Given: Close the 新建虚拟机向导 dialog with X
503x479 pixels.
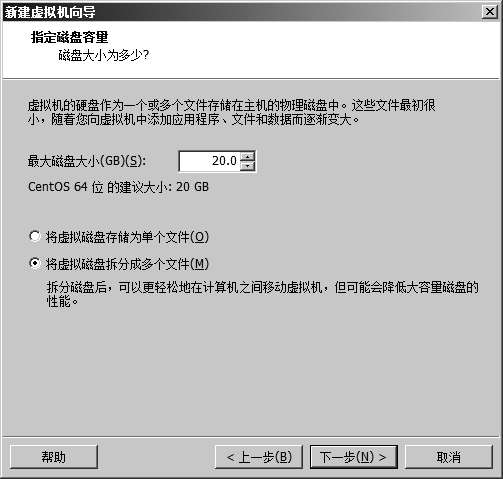Looking at the screenshot, I should click(490, 12).
